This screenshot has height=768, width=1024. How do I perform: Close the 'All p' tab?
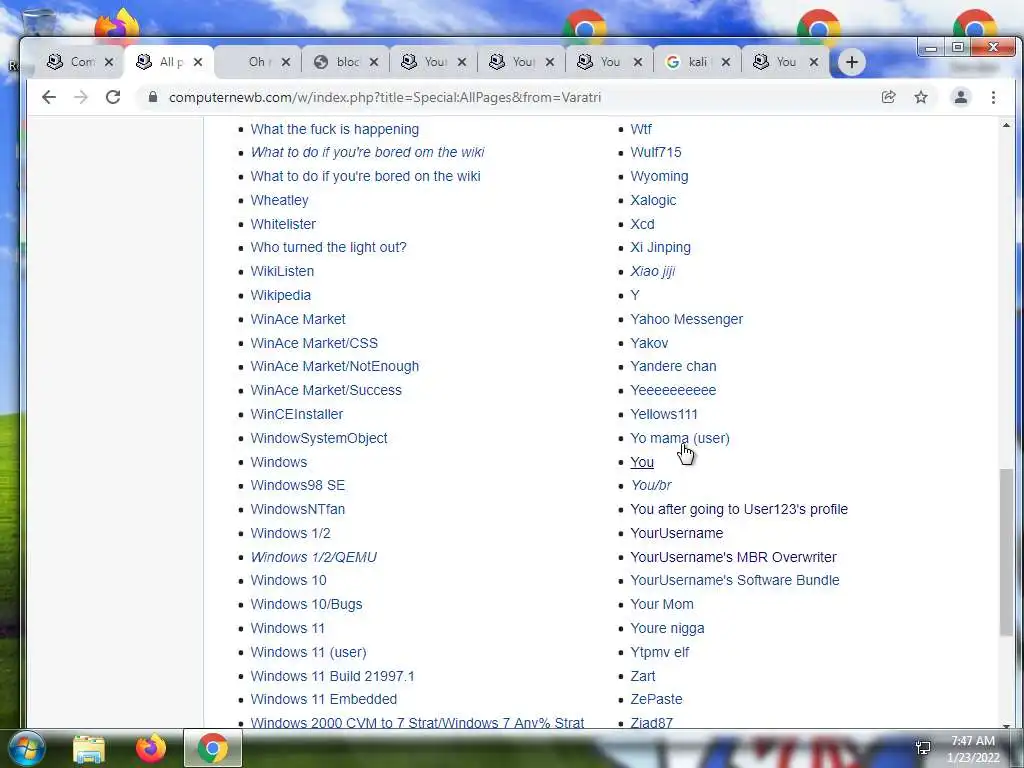pos(198,62)
